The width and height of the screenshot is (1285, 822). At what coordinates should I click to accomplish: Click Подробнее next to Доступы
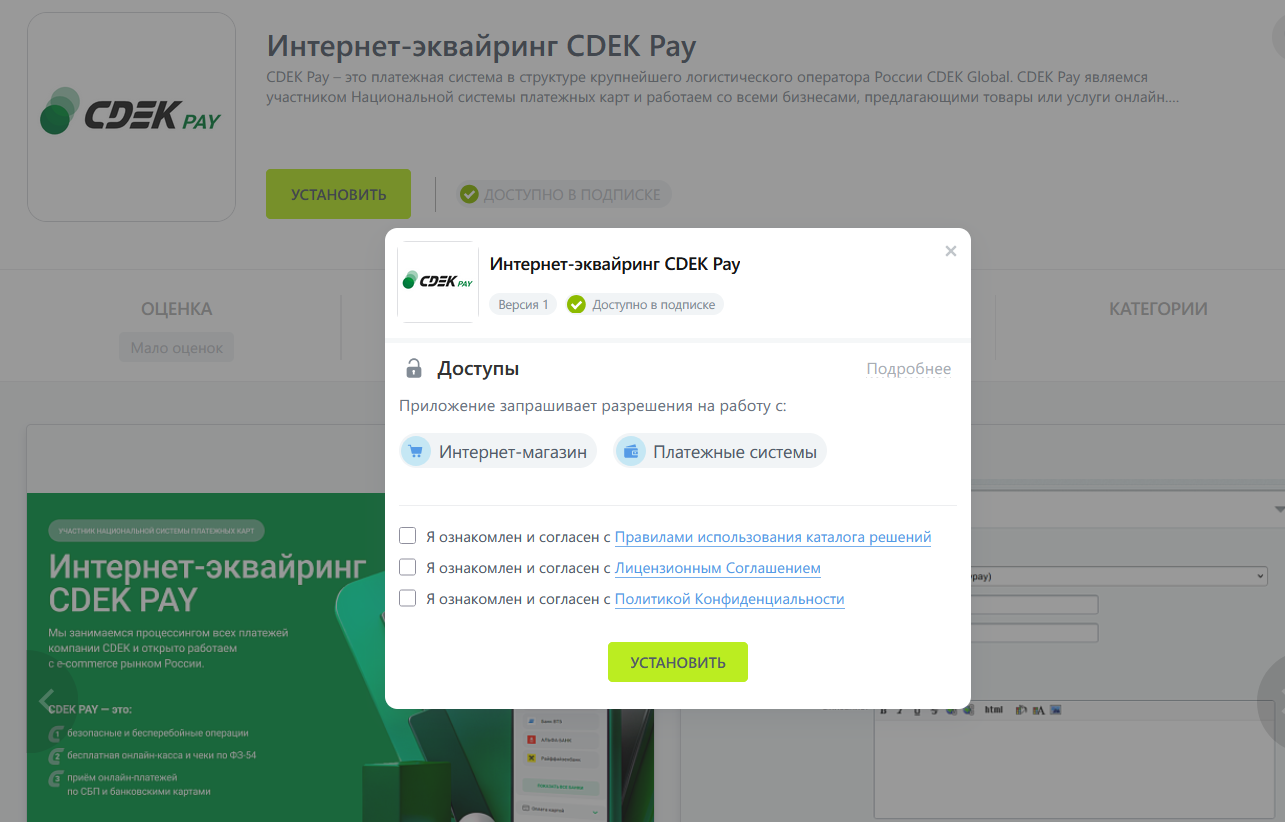coord(908,369)
